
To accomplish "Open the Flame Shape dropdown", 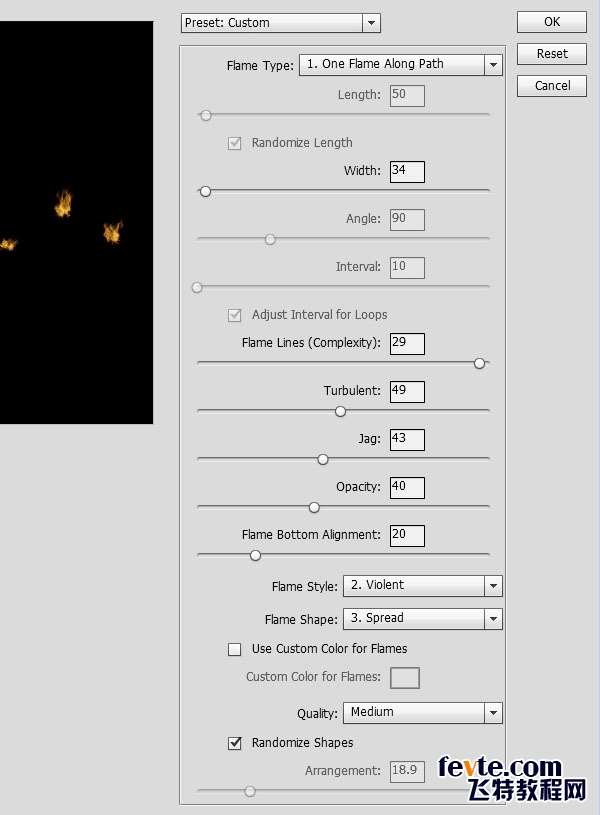I will coord(421,619).
